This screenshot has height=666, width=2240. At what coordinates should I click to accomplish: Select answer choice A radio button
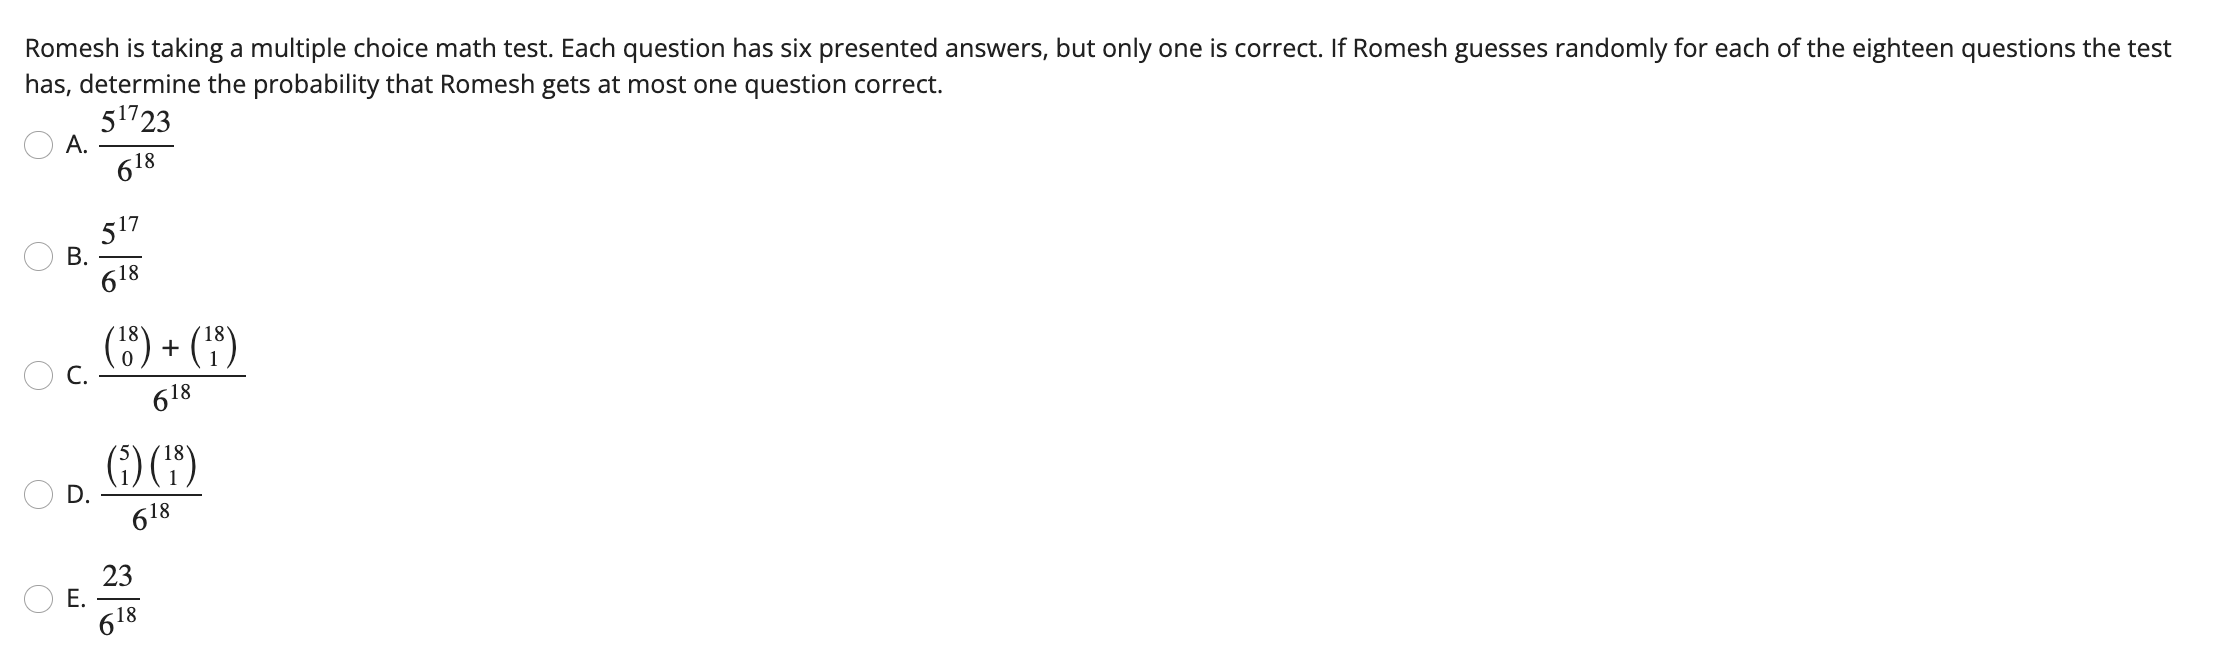[x=39, y=146]
